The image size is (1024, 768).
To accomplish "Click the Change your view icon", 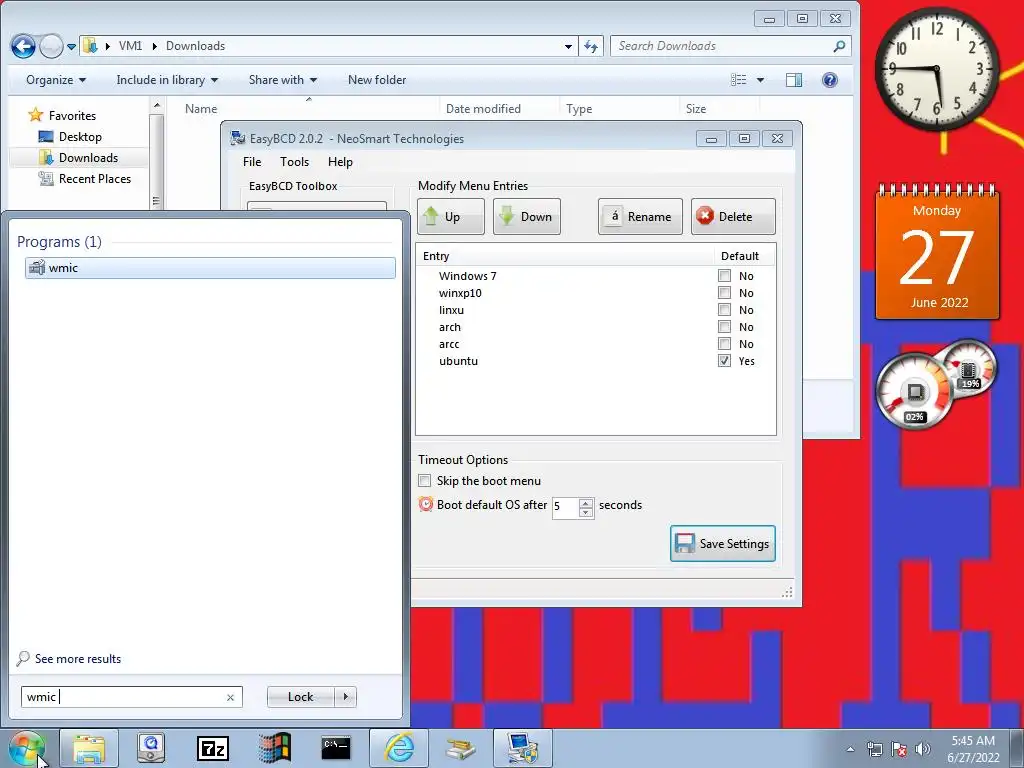I will (x=739, y=80).
